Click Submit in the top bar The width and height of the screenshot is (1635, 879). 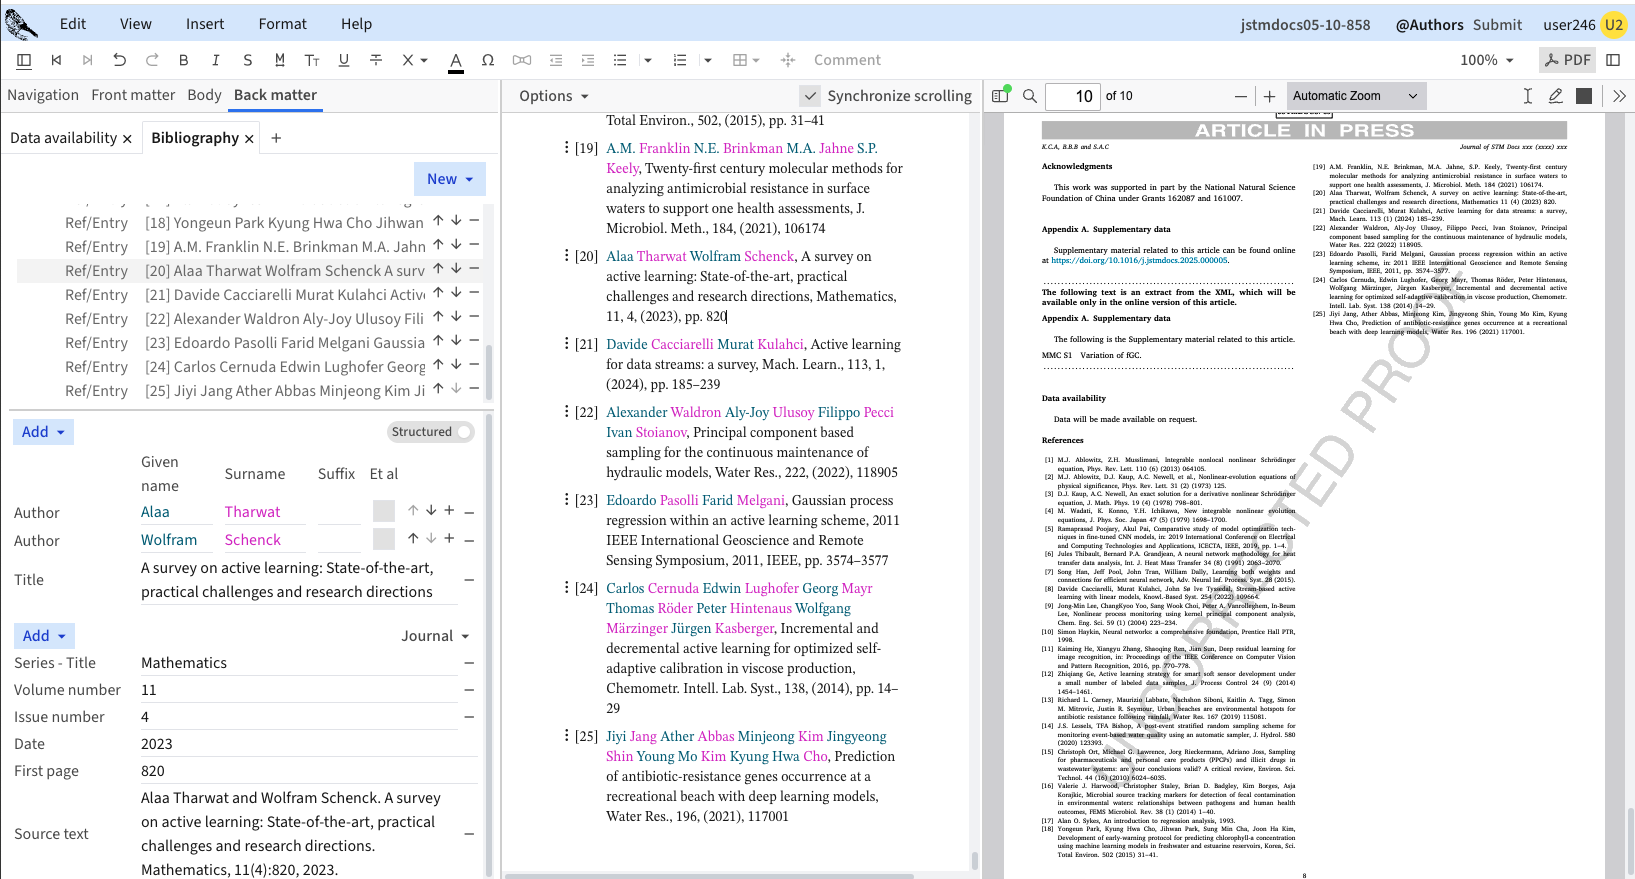(1497, 24)
